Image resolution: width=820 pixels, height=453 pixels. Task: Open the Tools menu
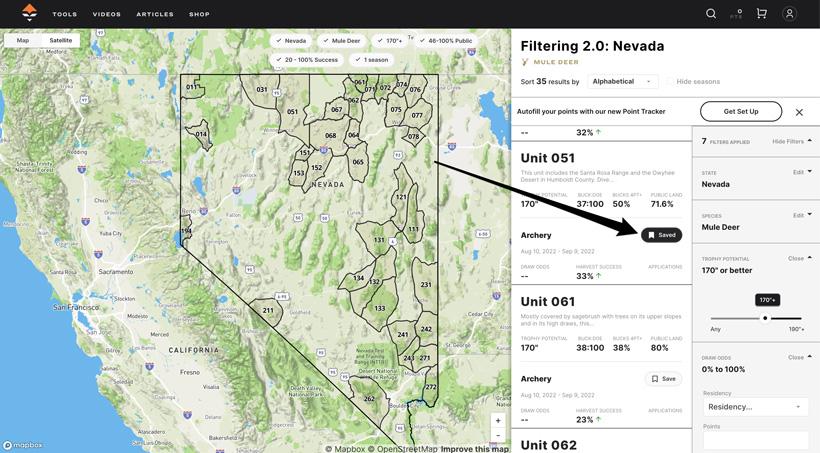tap(65, 14)
